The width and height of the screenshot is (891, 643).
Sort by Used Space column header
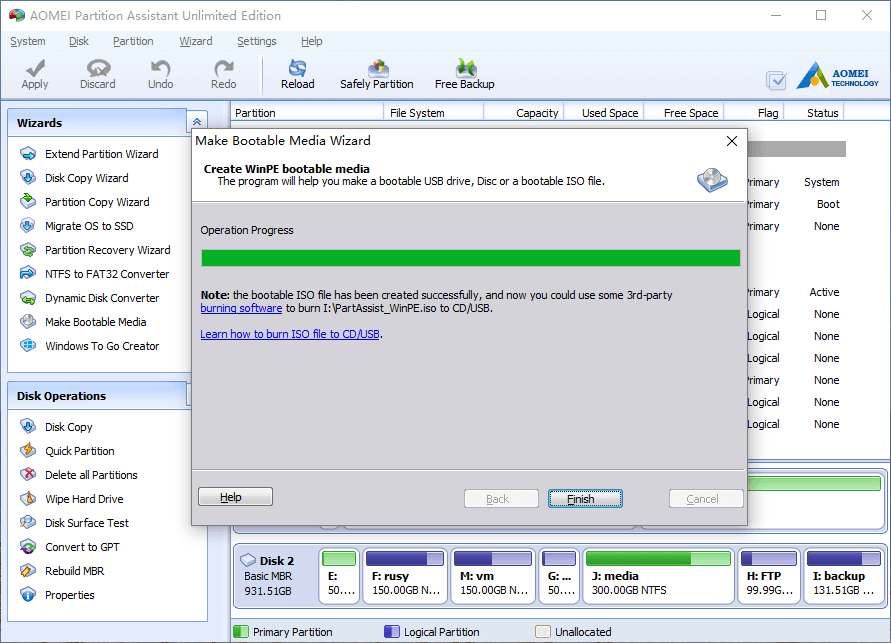pos(604,112)
